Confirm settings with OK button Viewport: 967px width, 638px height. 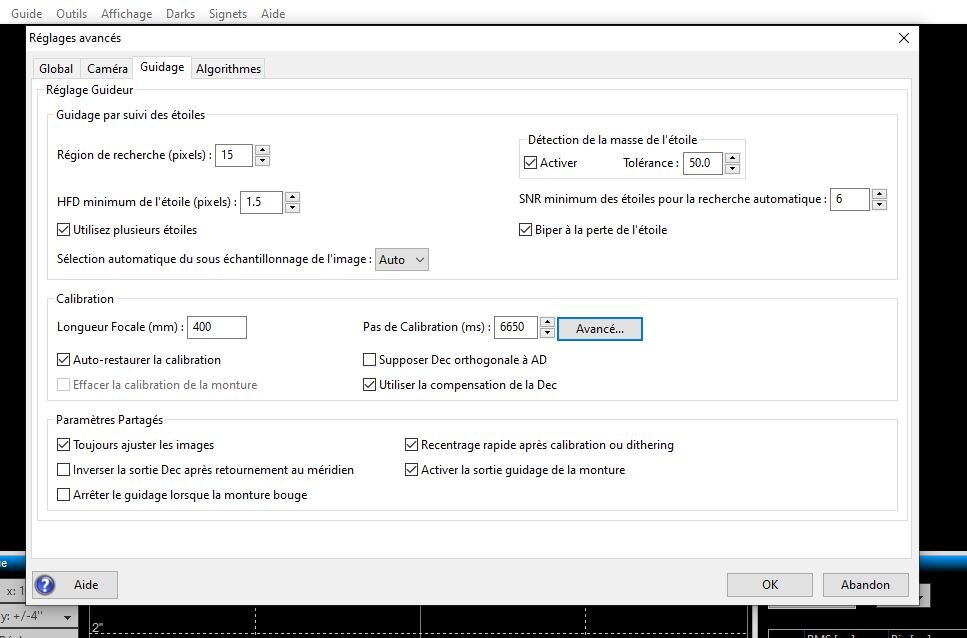[770, 585]
